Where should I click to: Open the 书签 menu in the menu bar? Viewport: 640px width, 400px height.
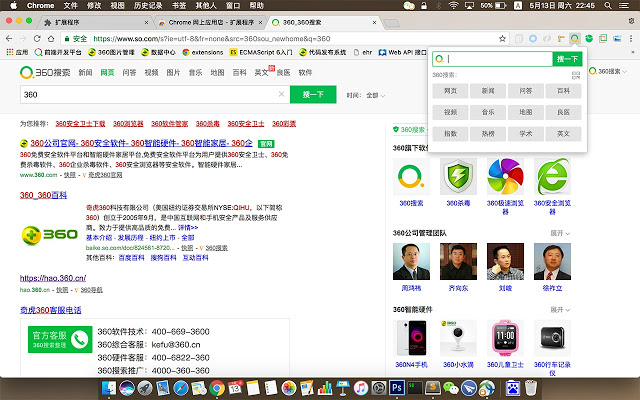coord(179,6)
